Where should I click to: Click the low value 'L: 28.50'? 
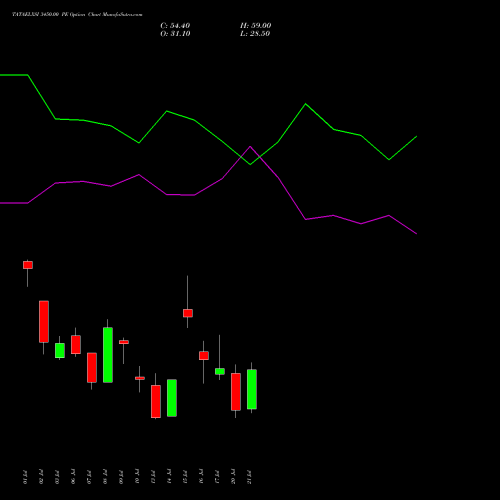[x=255, y=34]
